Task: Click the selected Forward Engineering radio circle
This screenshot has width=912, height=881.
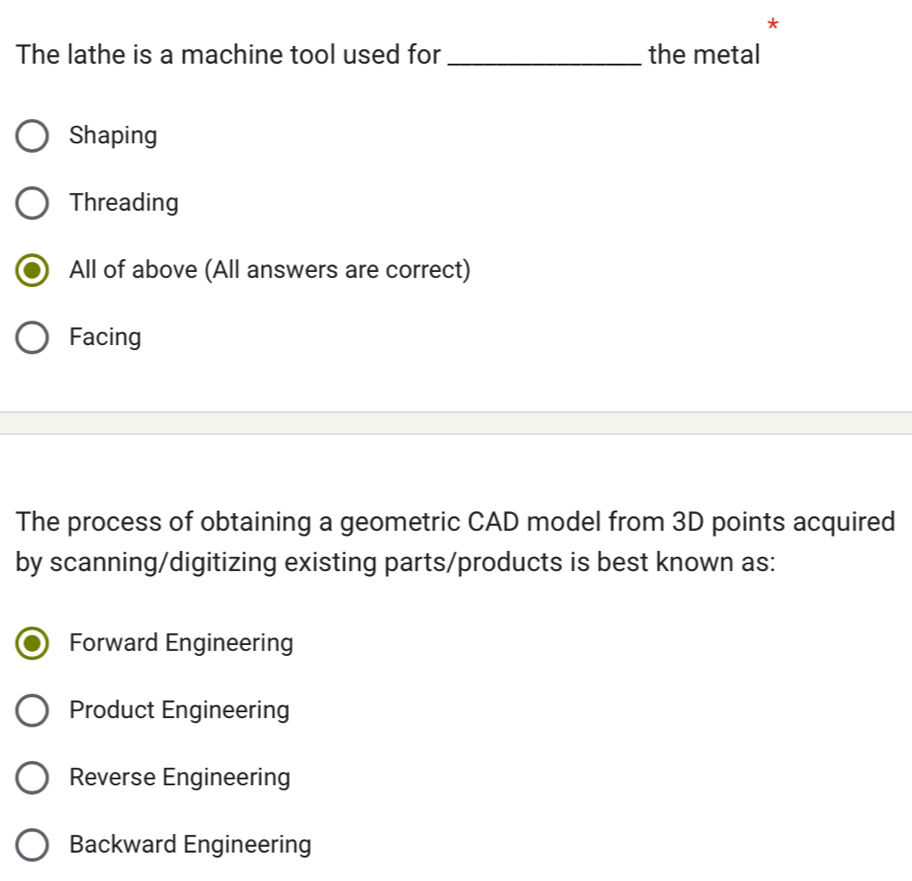Action: click(x=33, y=643)
